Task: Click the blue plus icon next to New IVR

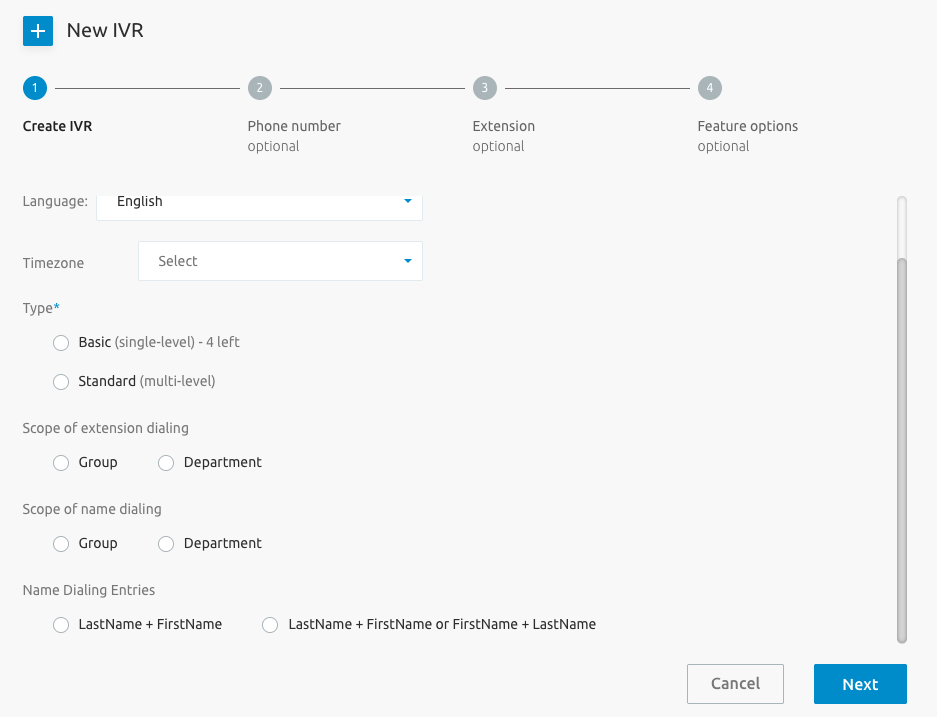Action: (x=38, y=31)
